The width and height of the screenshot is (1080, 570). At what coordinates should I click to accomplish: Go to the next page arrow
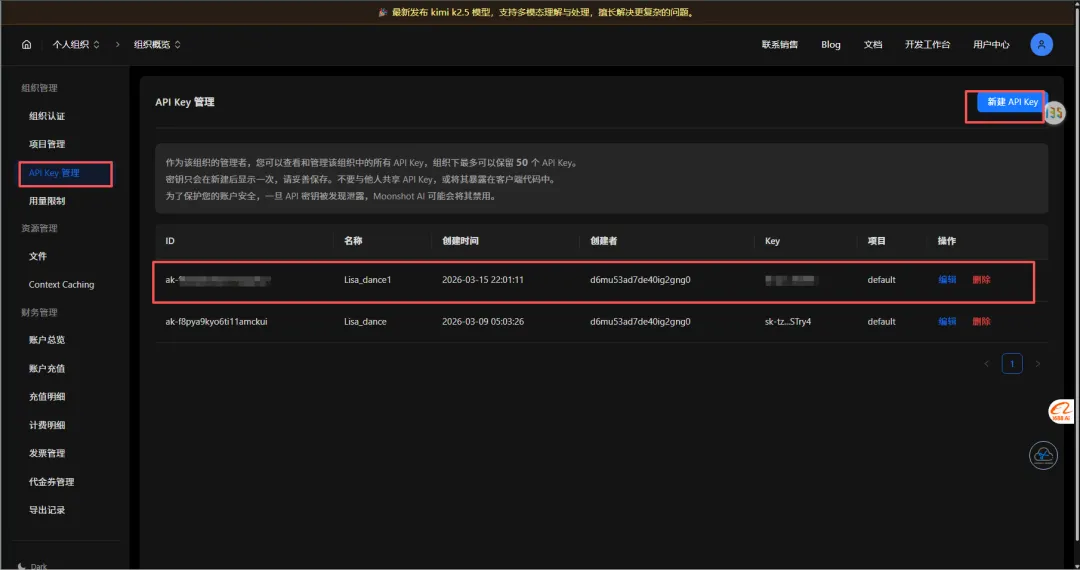pos(1037,364)
